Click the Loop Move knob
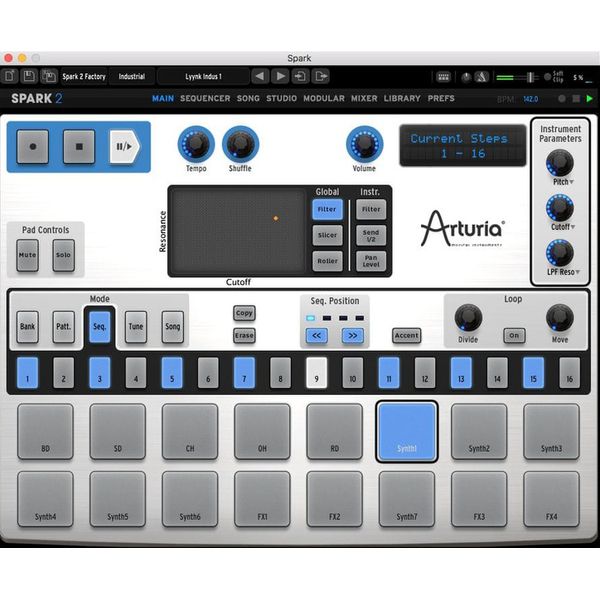 (x=559, y=318)
